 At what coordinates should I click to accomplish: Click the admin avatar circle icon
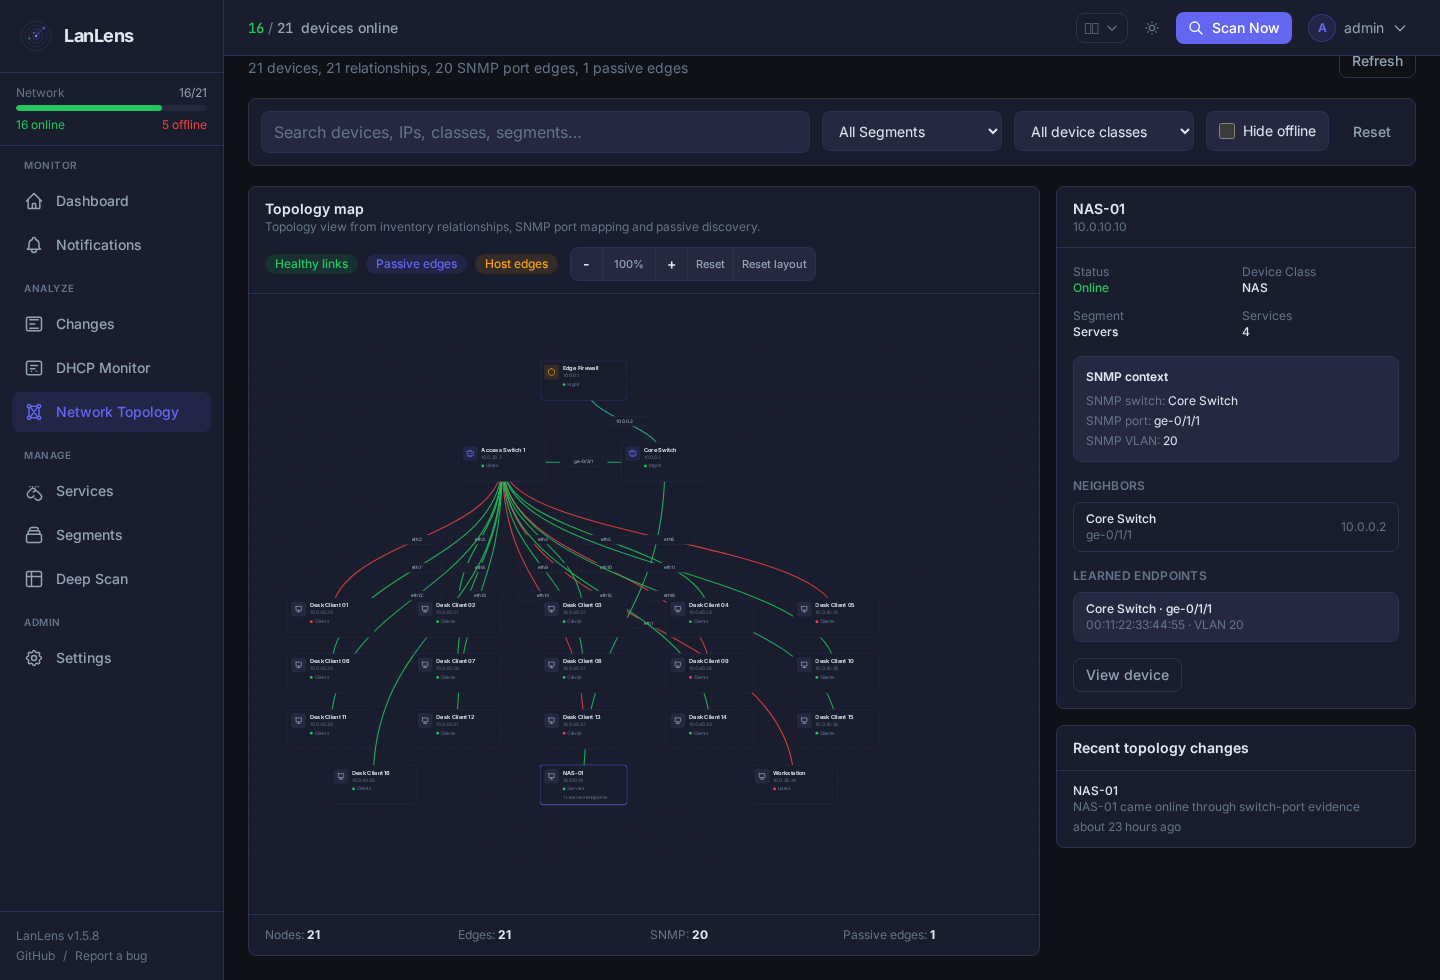(x=1322, y=28)
